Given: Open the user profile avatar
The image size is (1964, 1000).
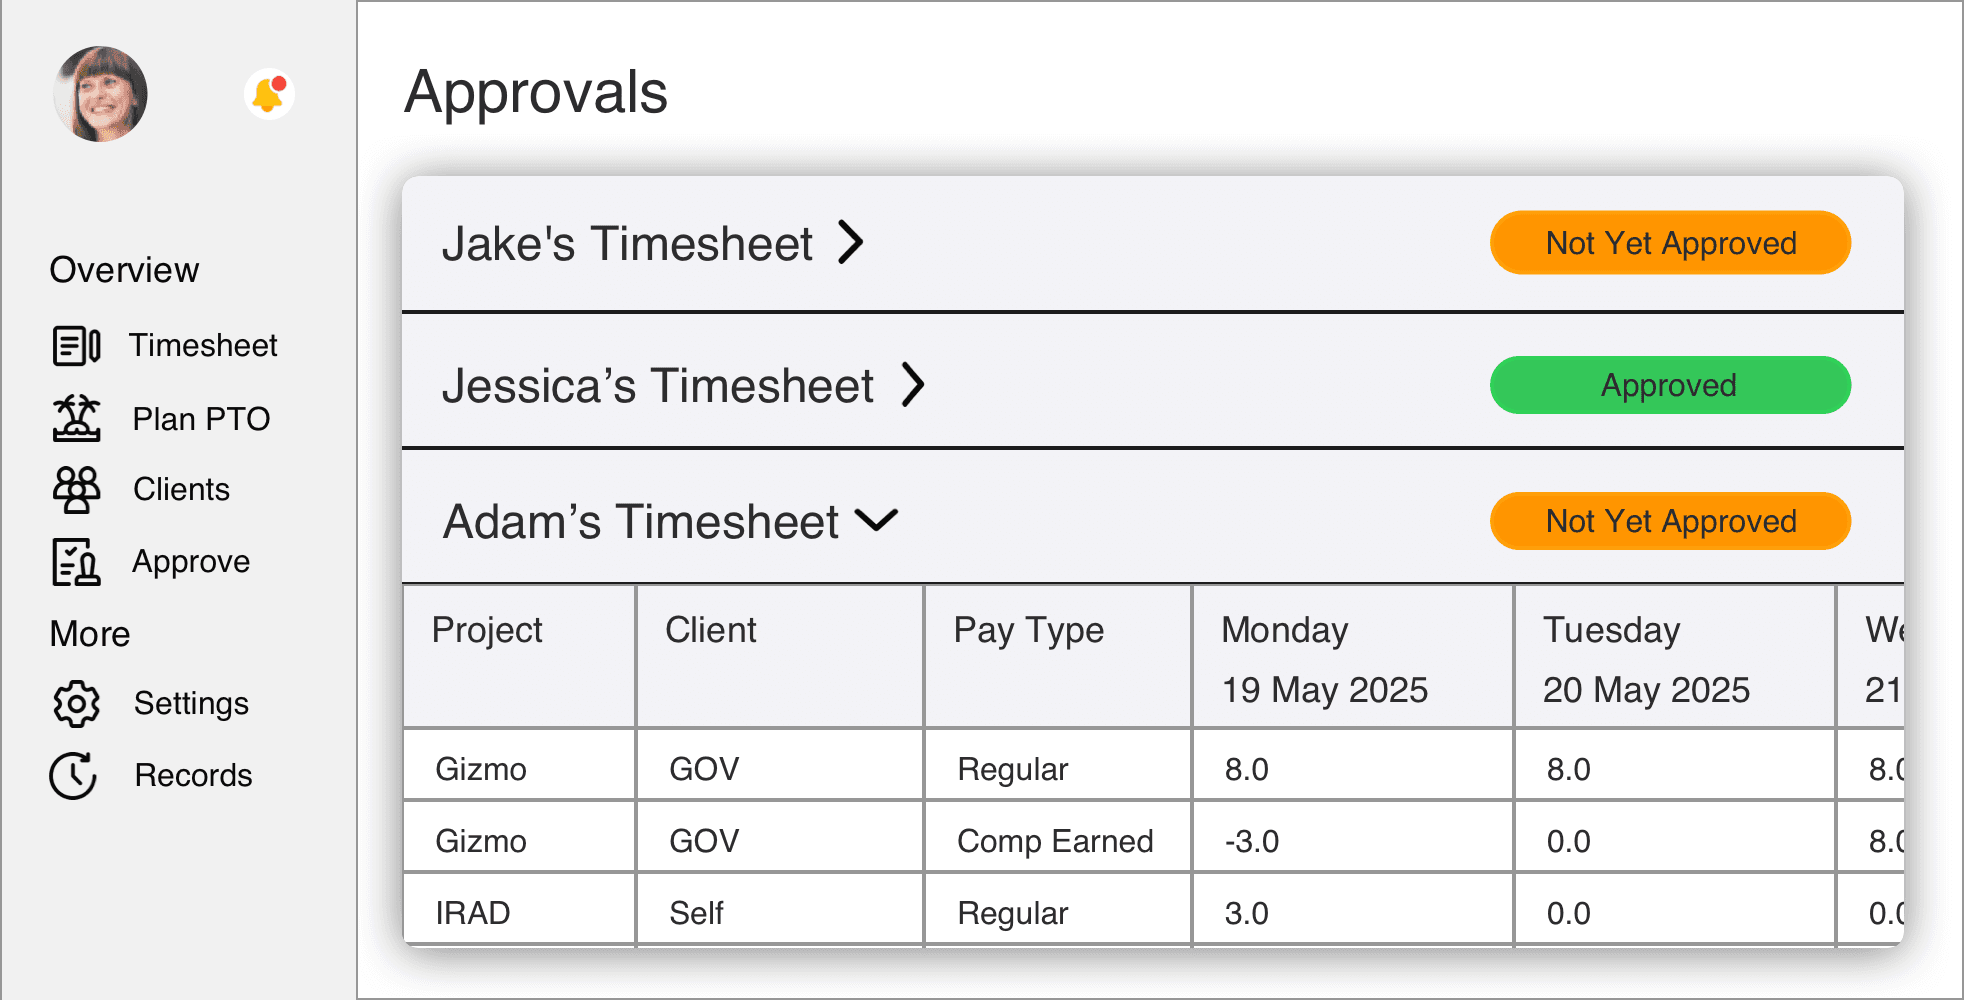Looking at the screenshot, I should point(100,94).
